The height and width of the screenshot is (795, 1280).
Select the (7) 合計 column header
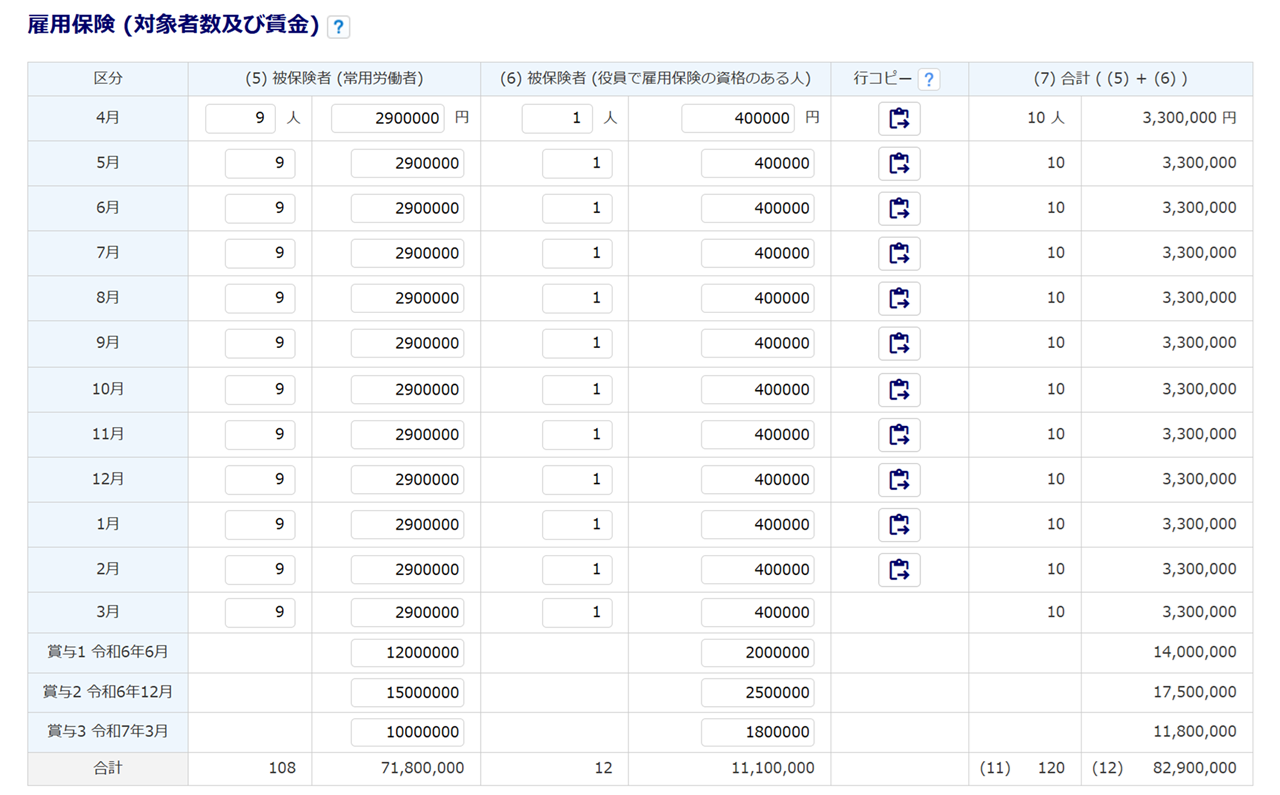click(x=1110, y=79)
